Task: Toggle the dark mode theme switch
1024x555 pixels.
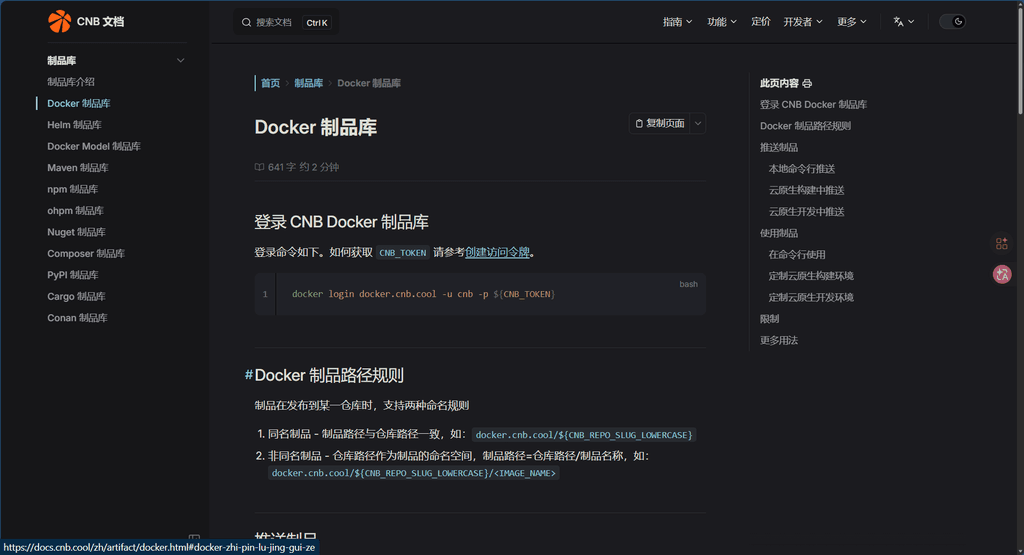Action: [x=952, y=22]
